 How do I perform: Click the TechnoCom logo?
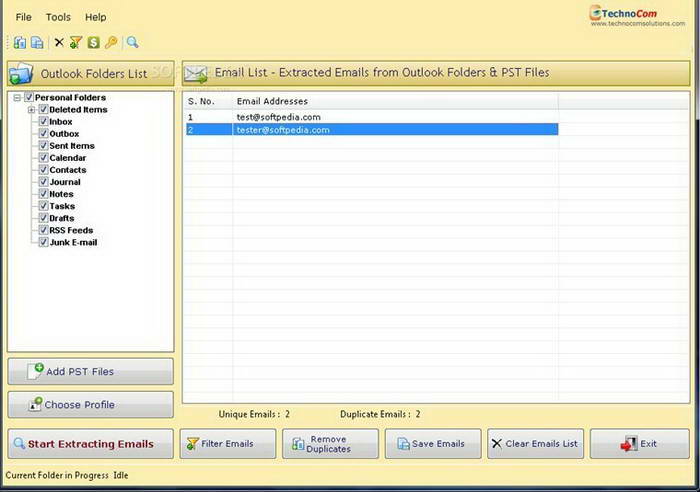[623, 13]
